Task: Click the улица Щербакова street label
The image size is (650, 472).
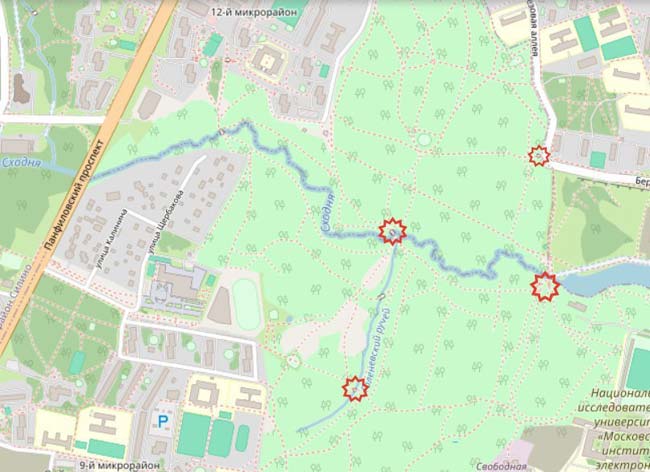Action: [165, 221]
